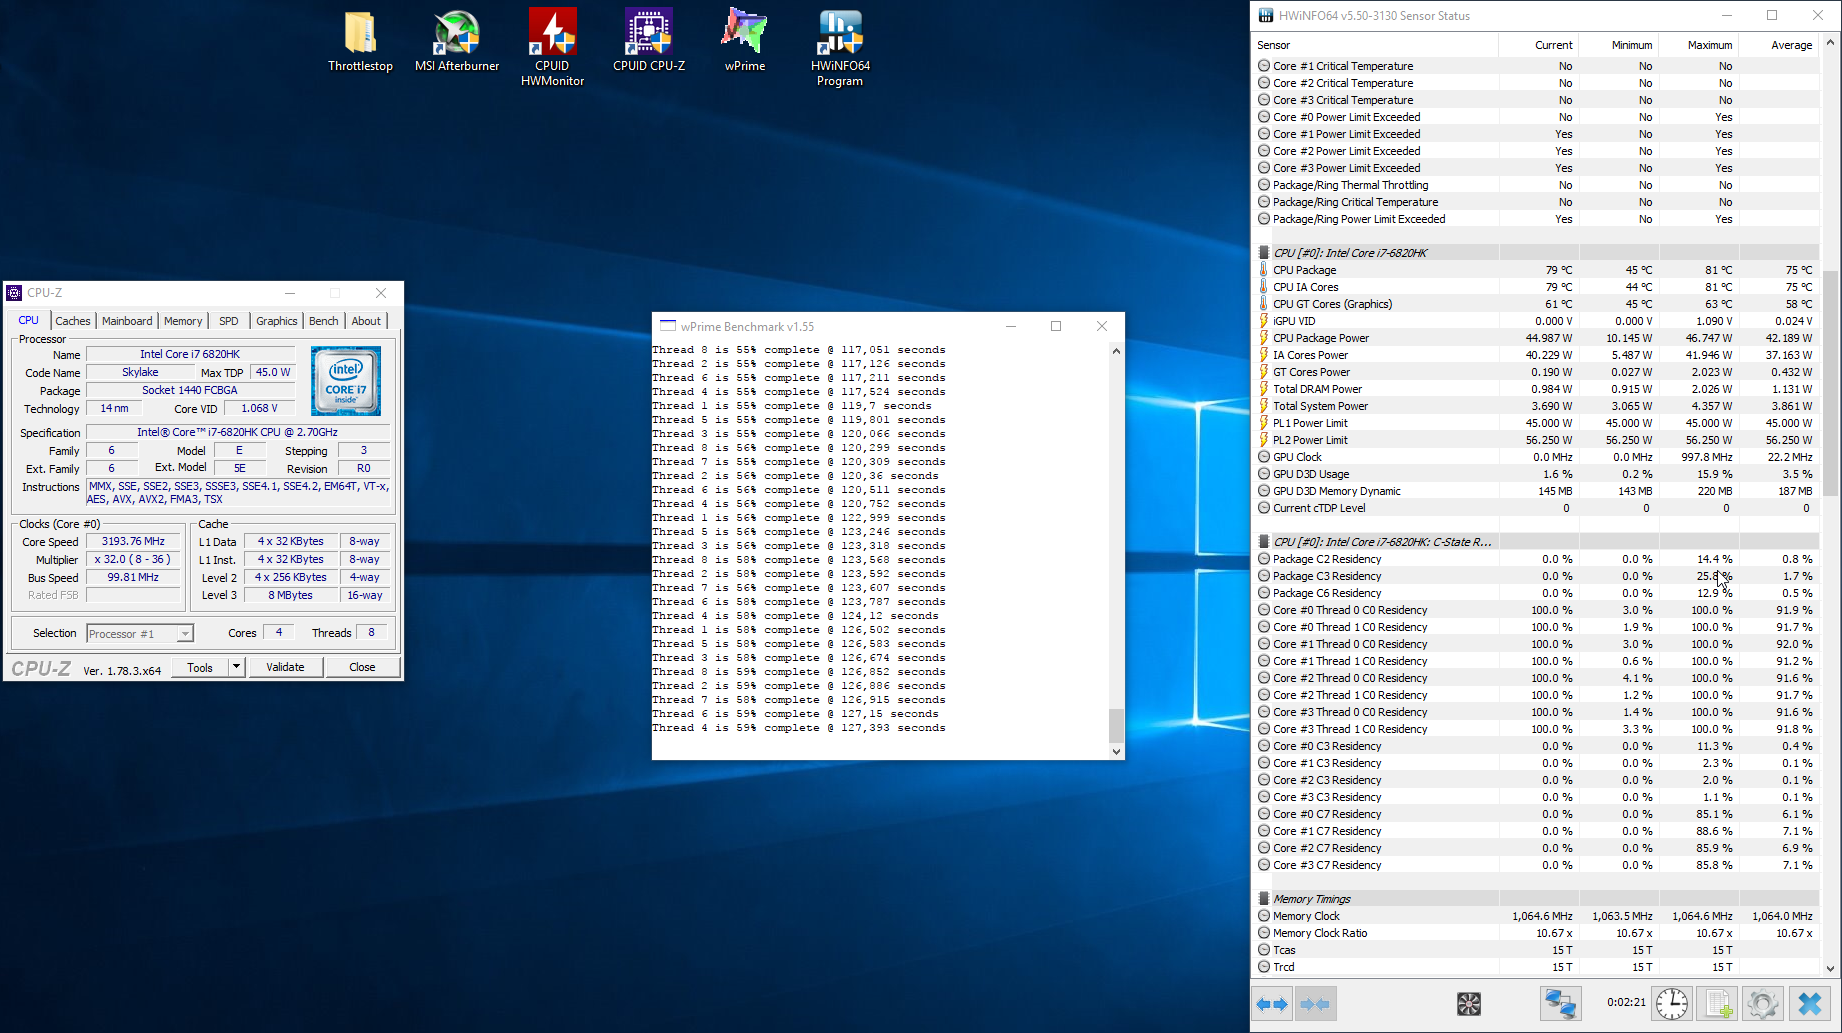Collapse CPU [#0]: Intel Core i7-6820HK sensor group
1842x1033 pixels.
1263,253
